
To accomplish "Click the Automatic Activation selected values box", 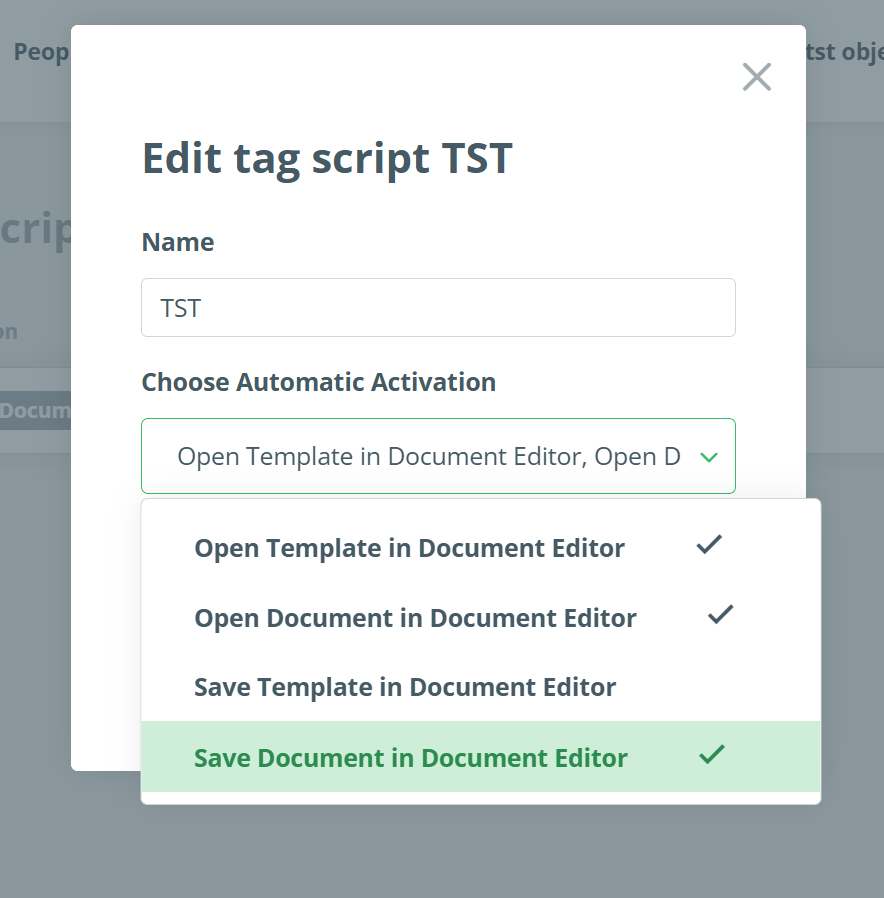I will 428,457.
